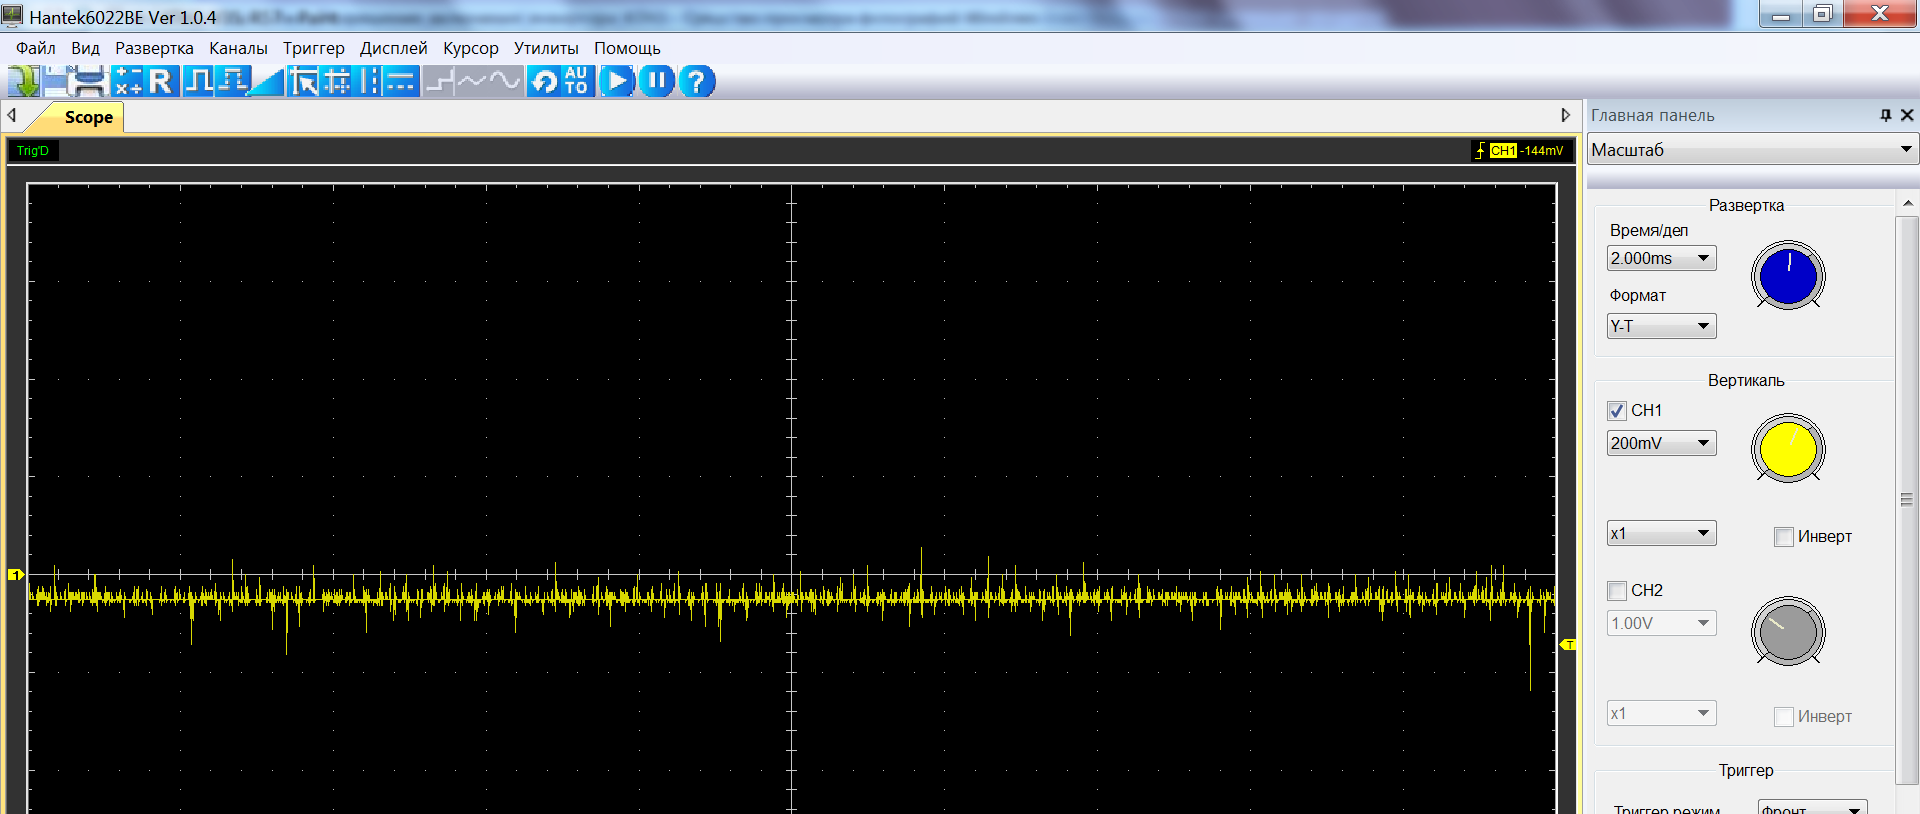
Task: Select the arrow pointer cursor tool
Action: point(303,81)
